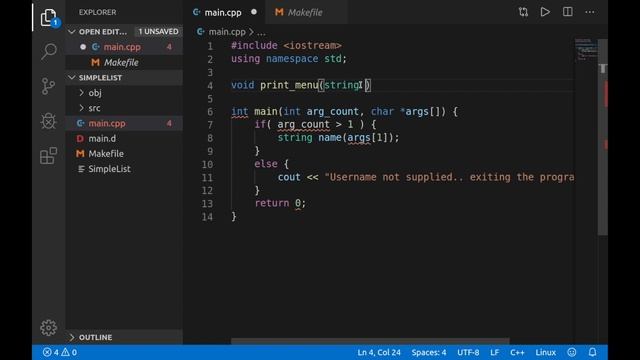The width and height of the screenshot is (640, 360).
Task: Click the warnings count in status bar
Action: click(x=69, y=352)
